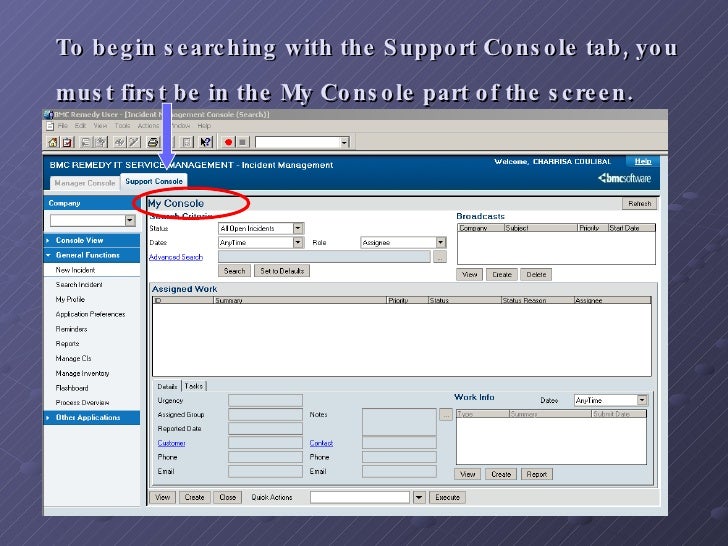Click the bmc software logo
Image resolution: width=728 pixels, height=546 pixels.
(x=624, y=178)
